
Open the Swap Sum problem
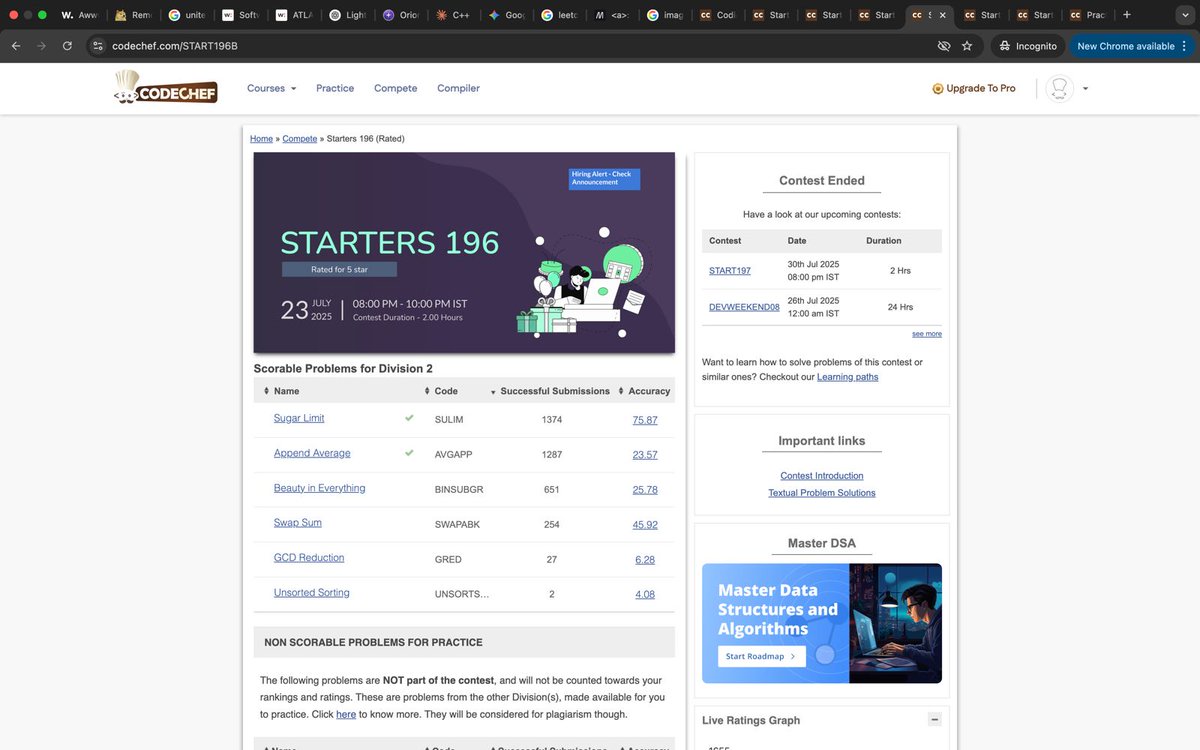298,523
